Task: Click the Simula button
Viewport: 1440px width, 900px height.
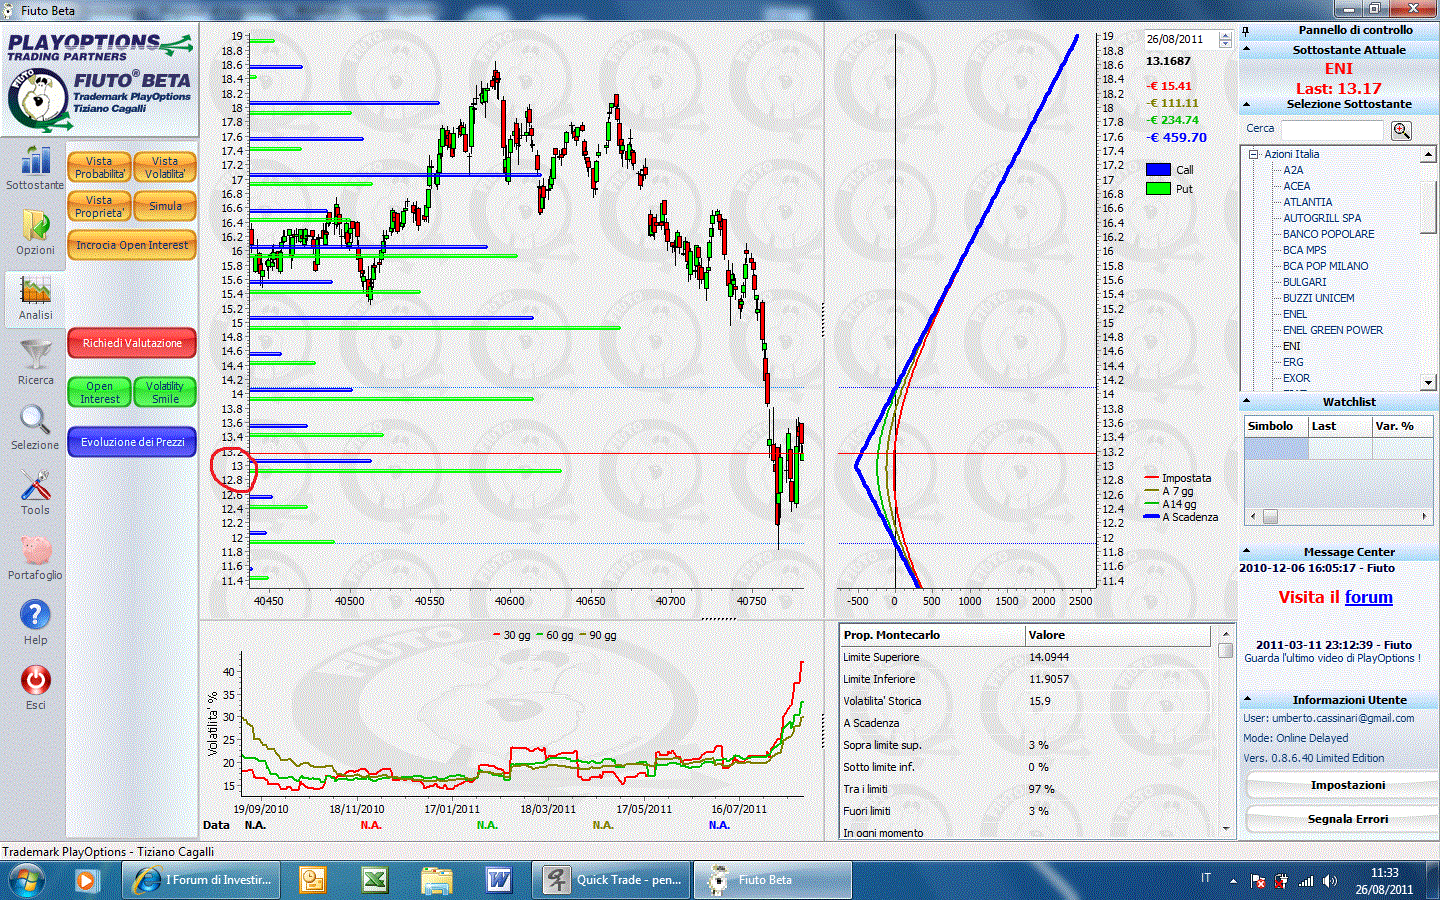Action: 165,206
